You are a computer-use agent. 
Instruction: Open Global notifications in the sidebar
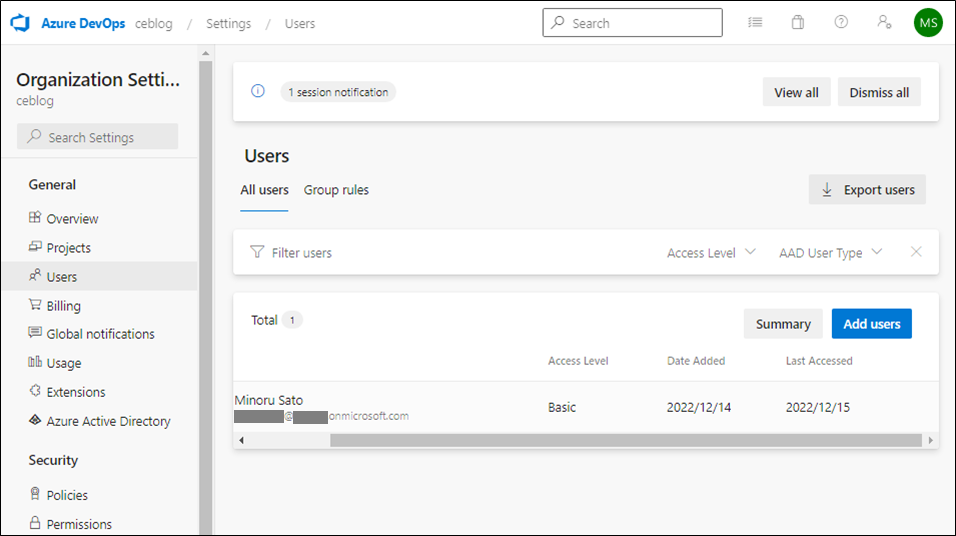click(x=100, y=334)
